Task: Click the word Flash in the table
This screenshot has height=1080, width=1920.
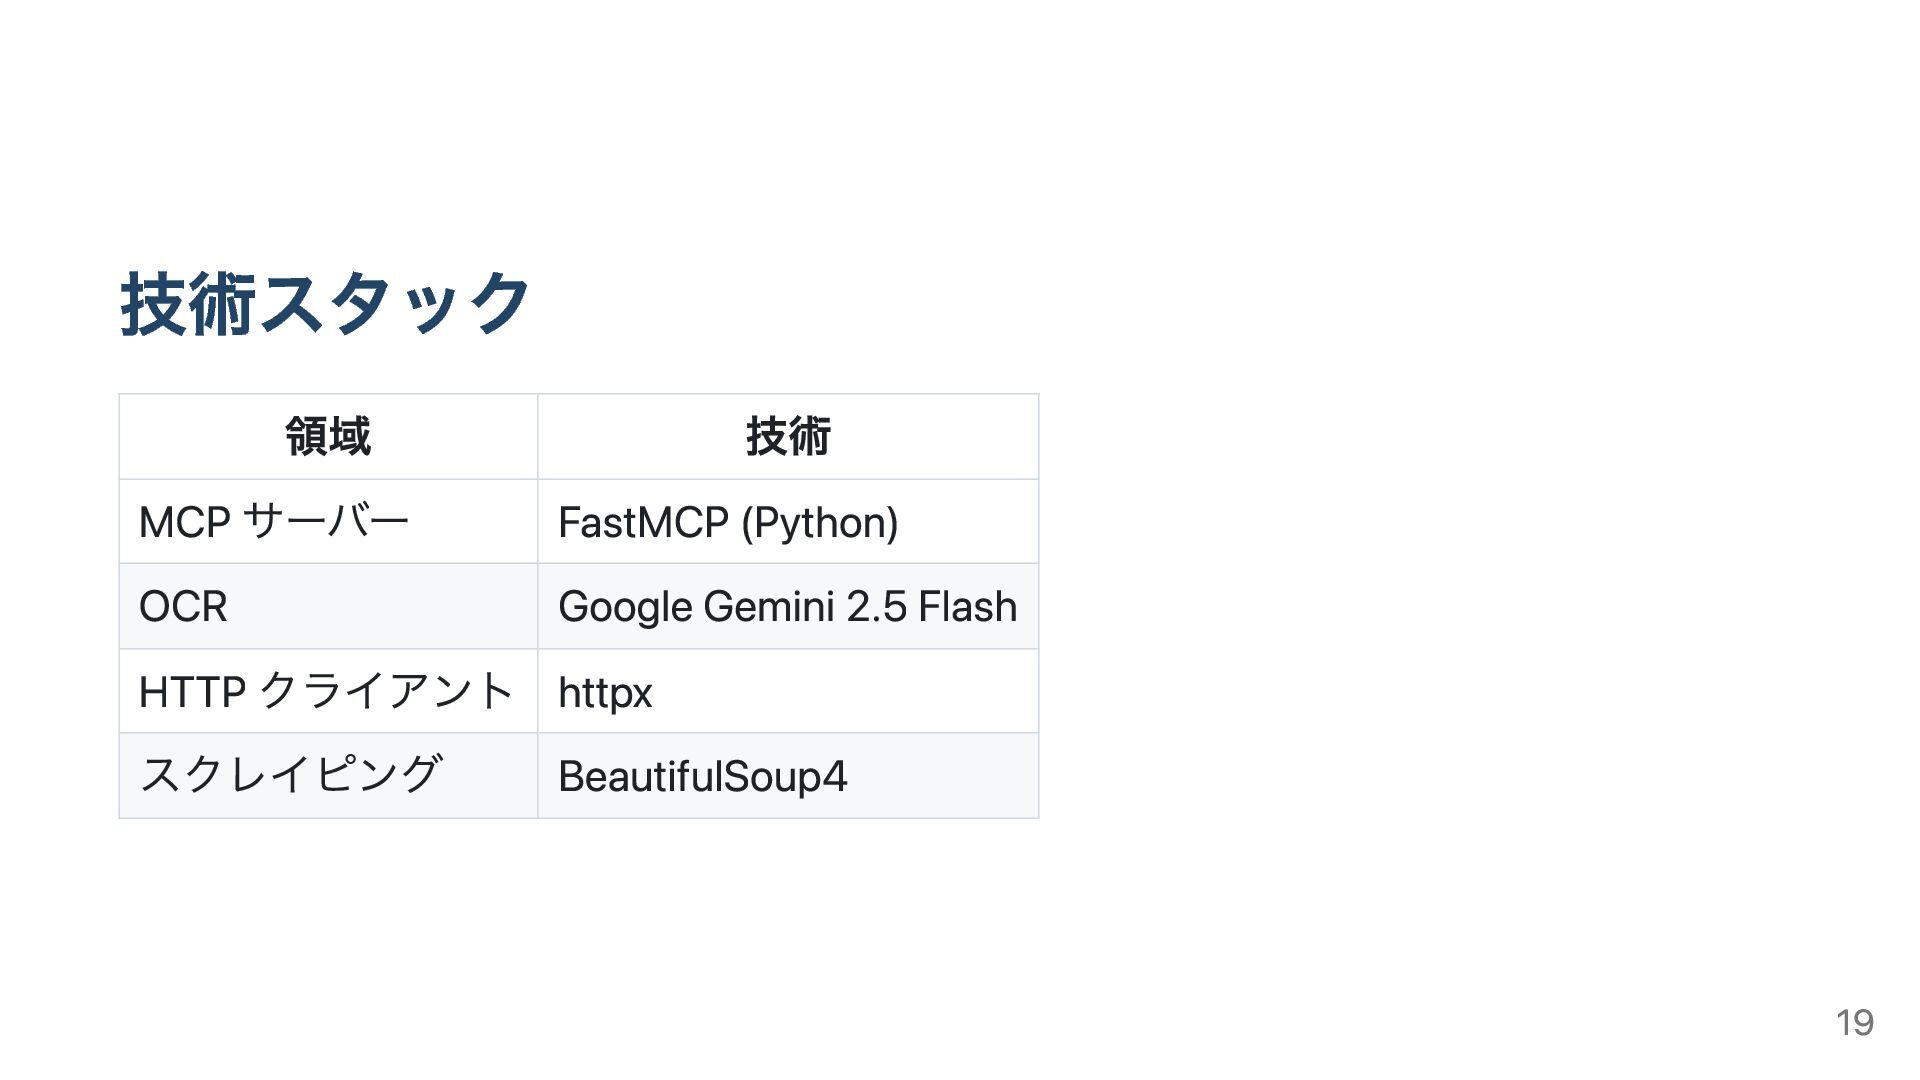Action: coord(967,607)
